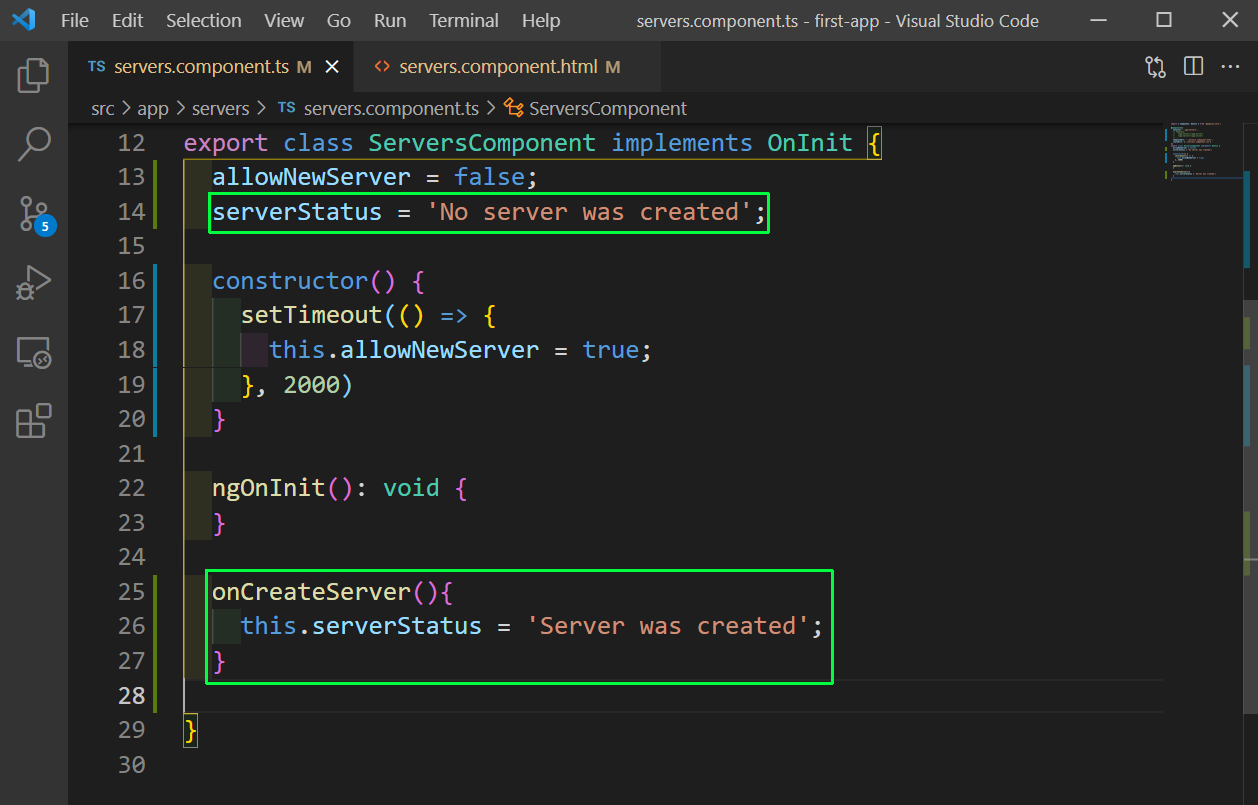Open the Extensions view icon
The width and height of the screenshot is (1258, 805).
coord(34,421)
